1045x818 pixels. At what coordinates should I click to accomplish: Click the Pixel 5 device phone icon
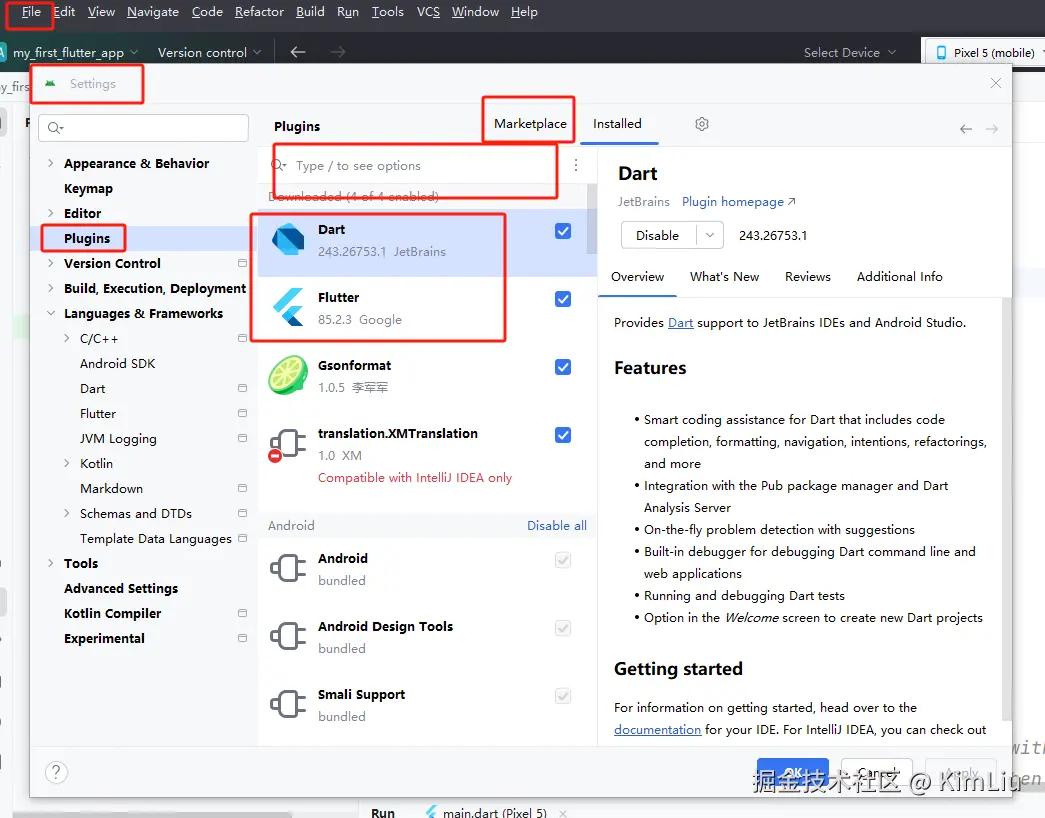tap(941, 53)
